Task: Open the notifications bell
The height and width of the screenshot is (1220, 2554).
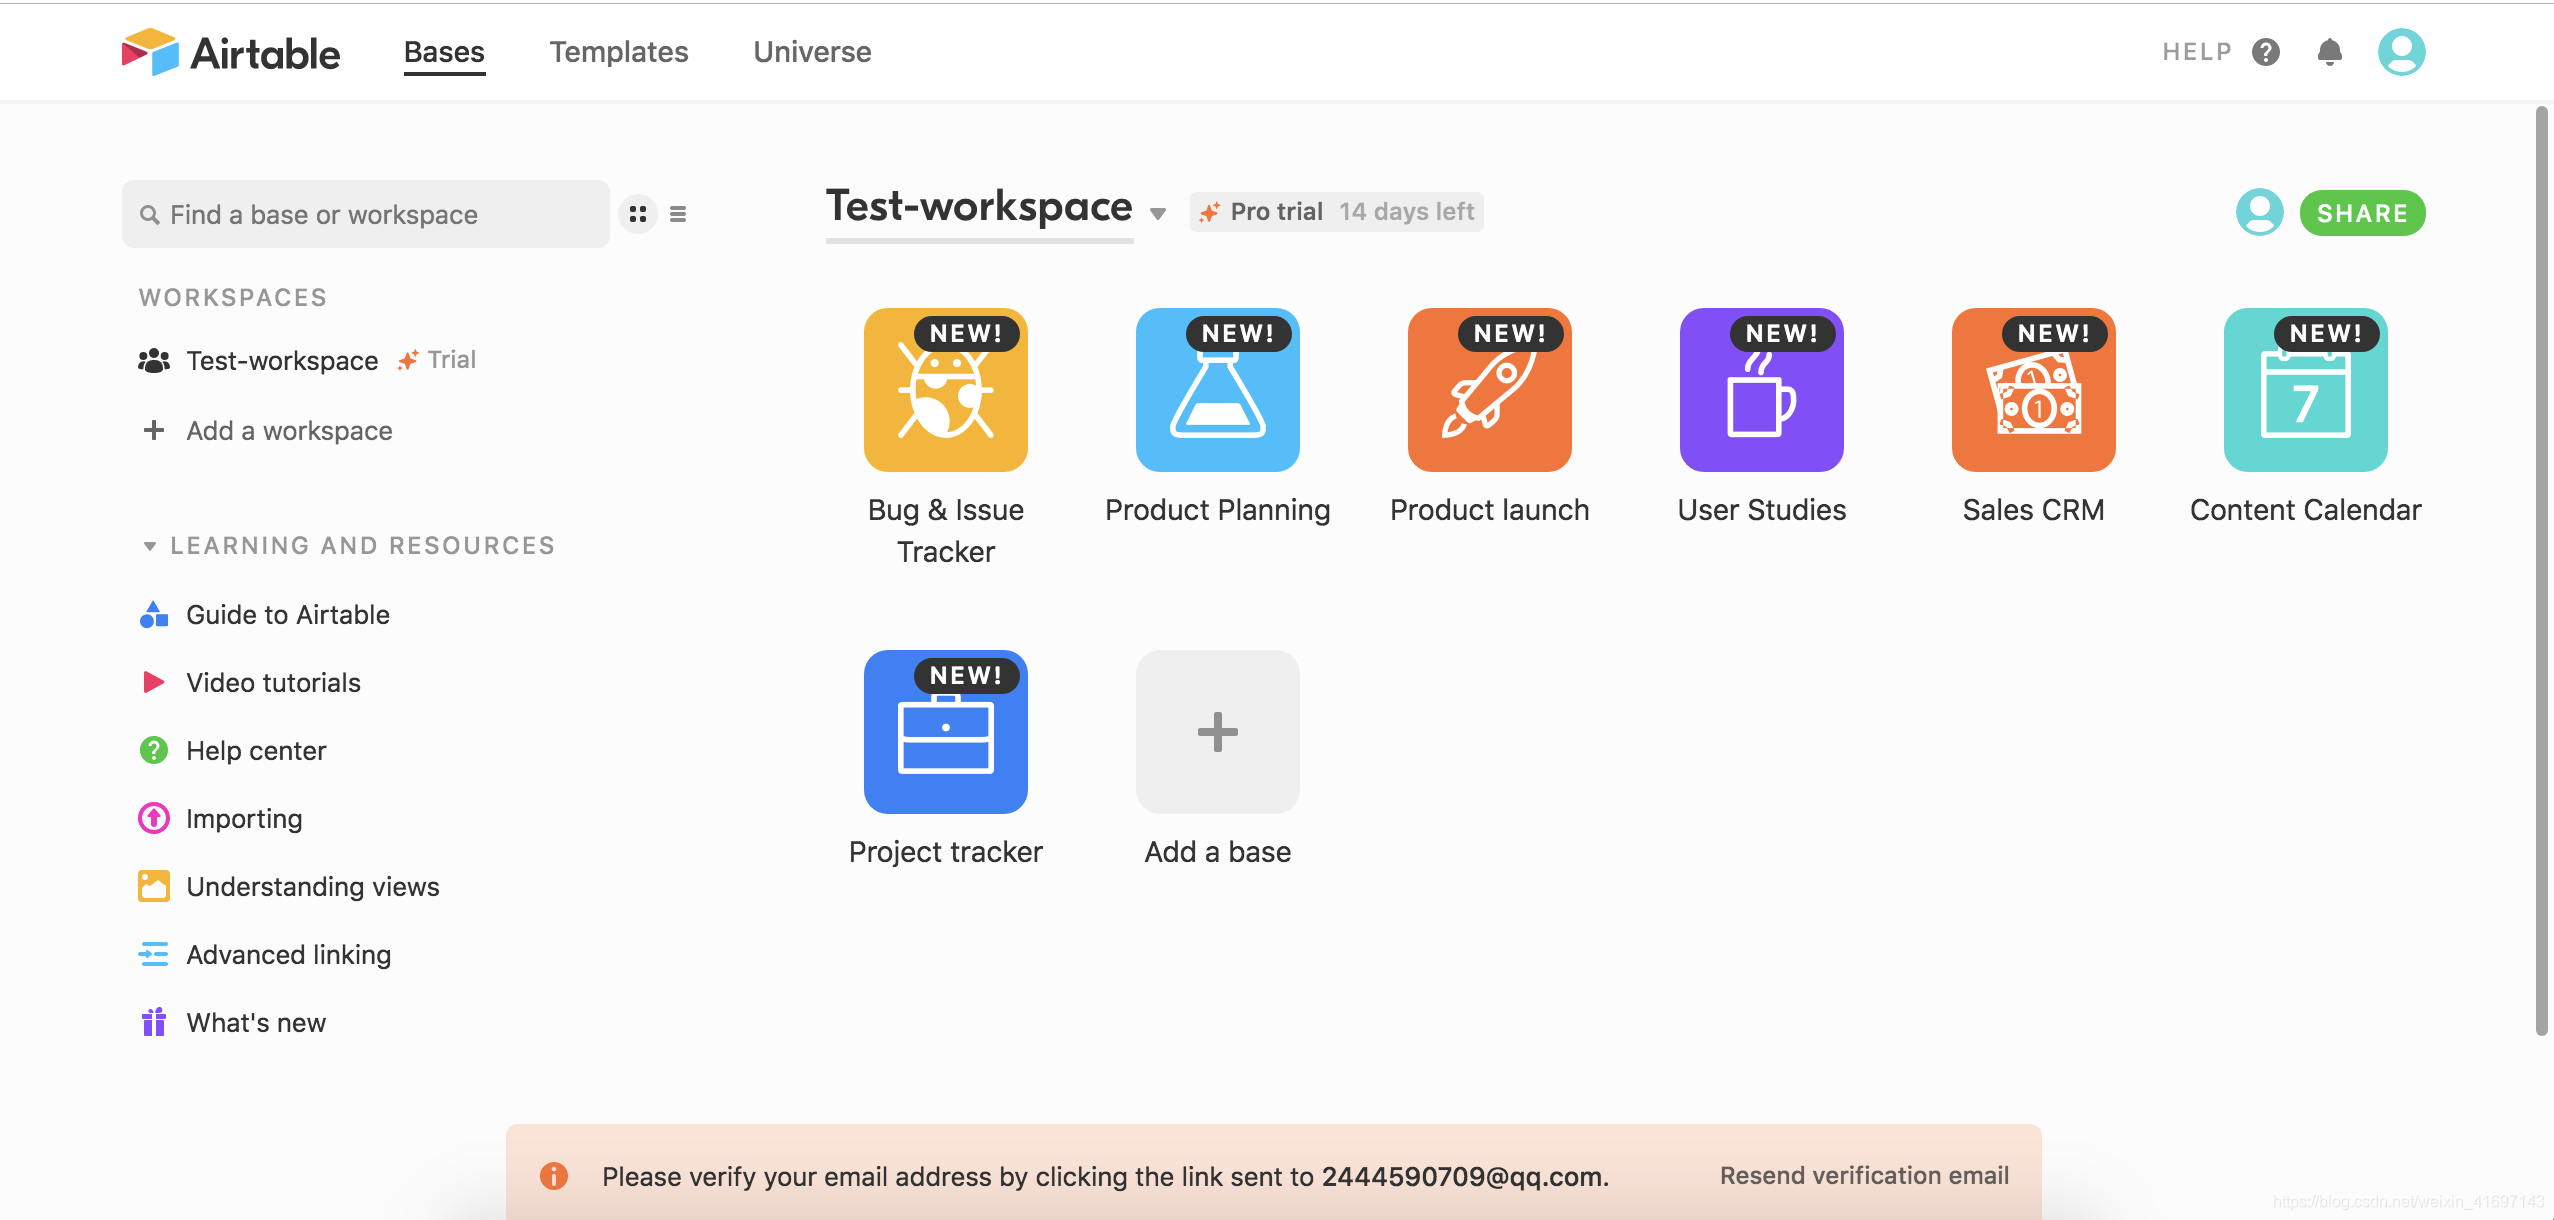Action: click(x=2330, y=52)
